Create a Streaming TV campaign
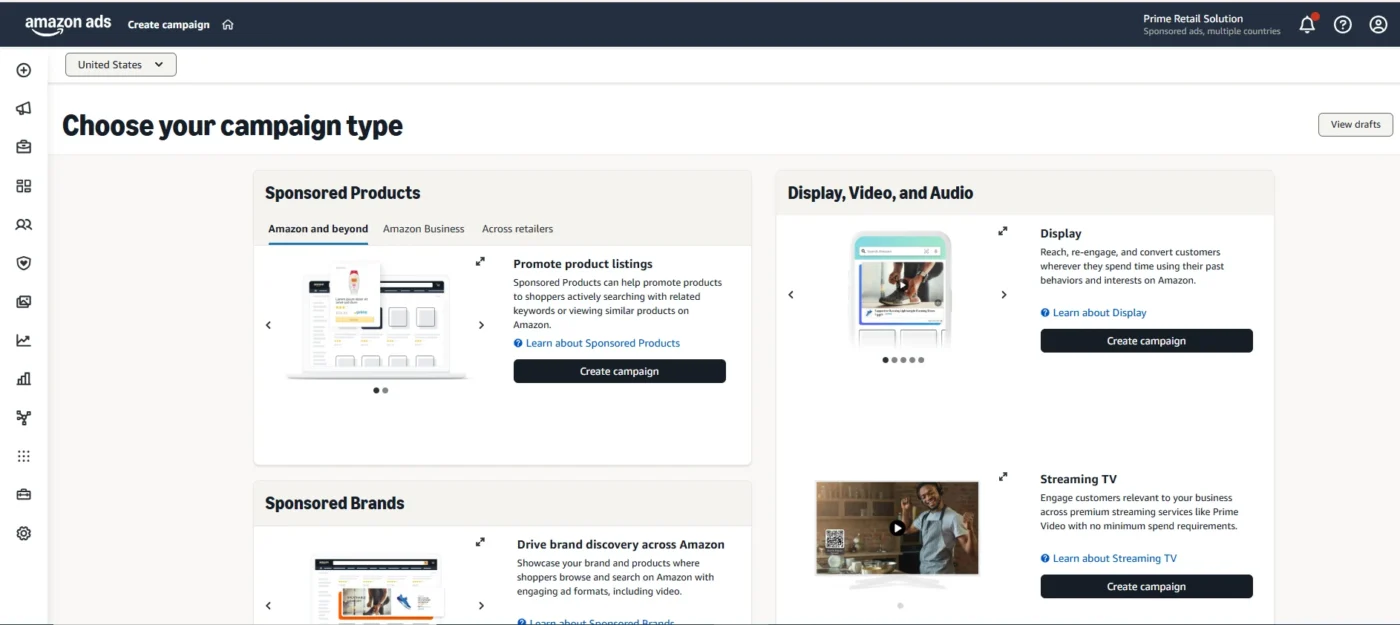1400x625 pixels. (x=1146, y=587)
